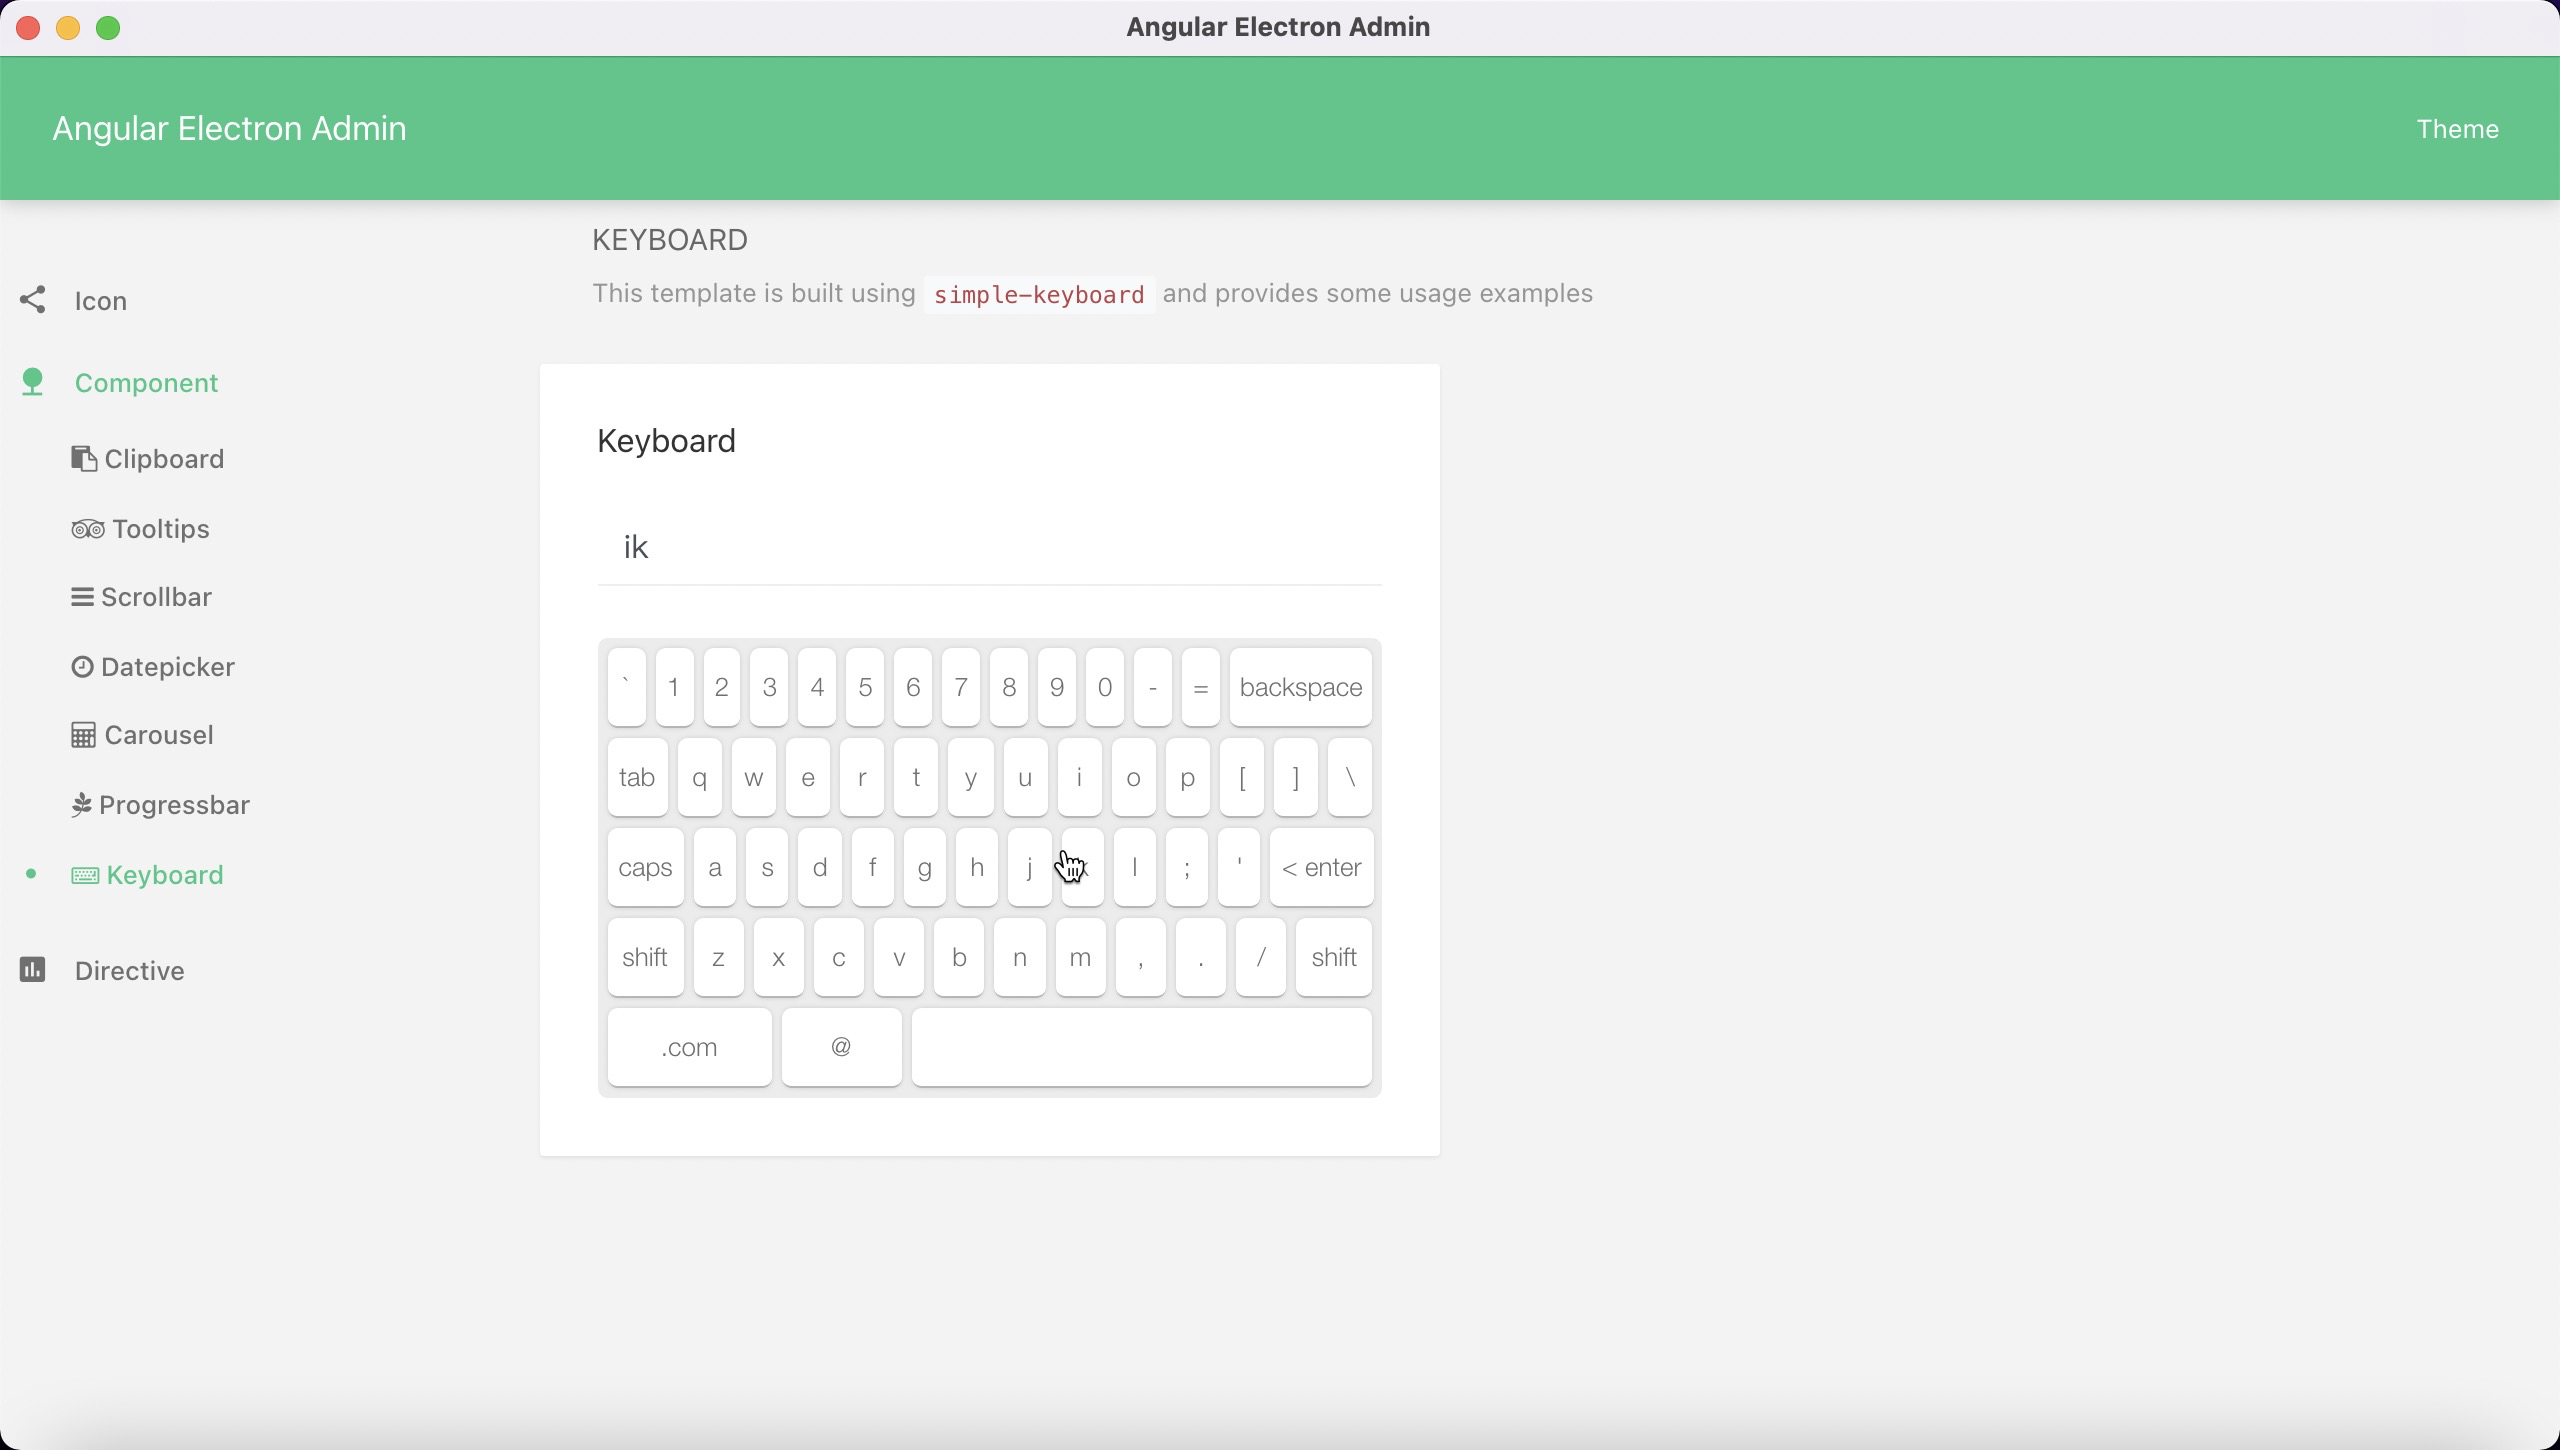The height and width of the screenshot is (1450, 2560).
Task: Navigate to the Datepicker page
Action: (x=167, y=667)
